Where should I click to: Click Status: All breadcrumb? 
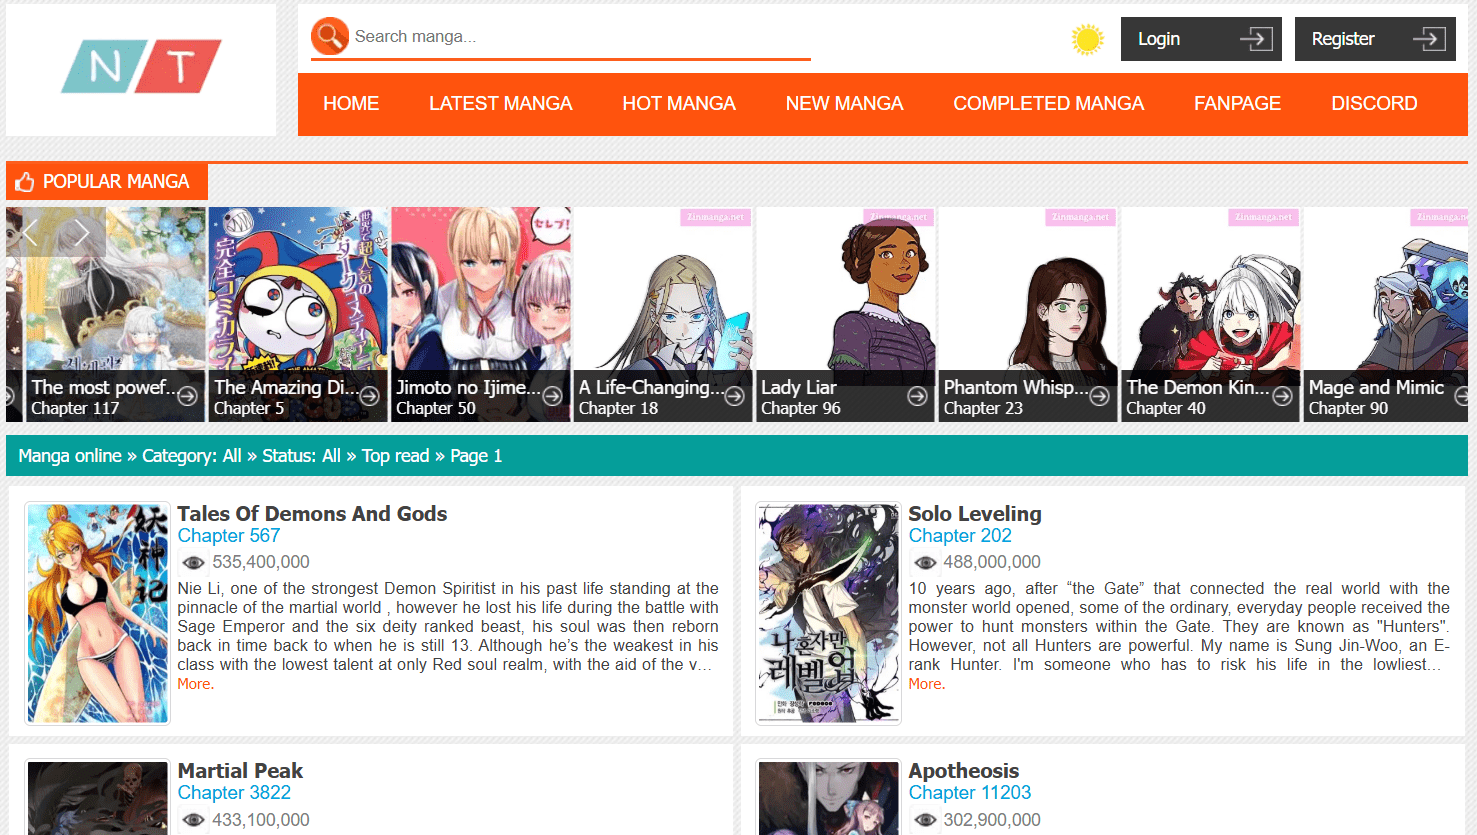pos(301,456)
